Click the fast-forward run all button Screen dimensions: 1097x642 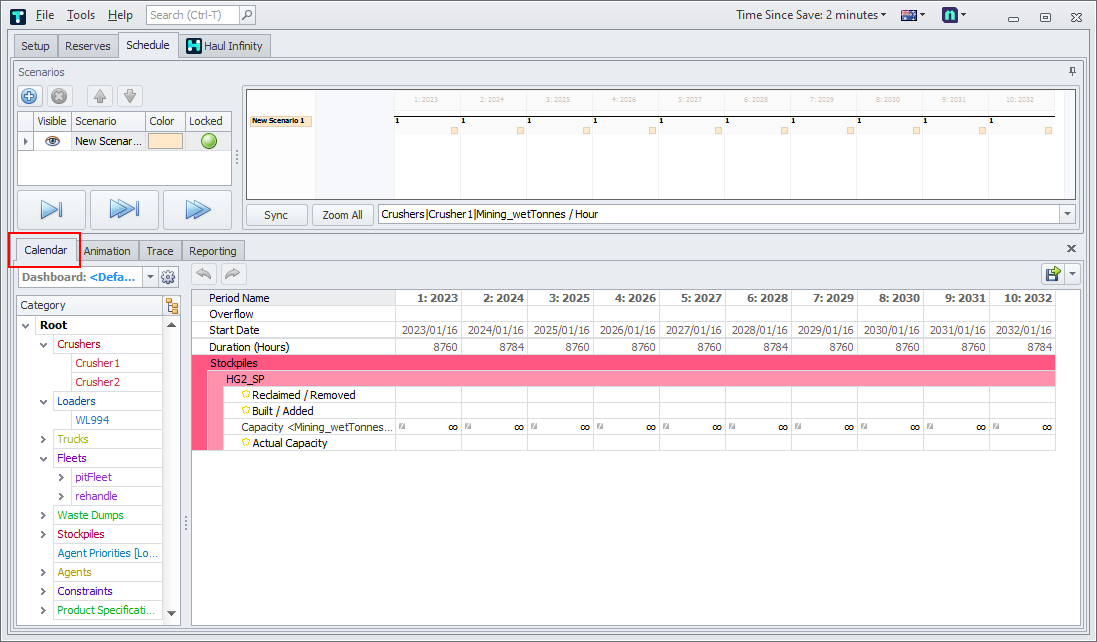click(x=124, y=209)
